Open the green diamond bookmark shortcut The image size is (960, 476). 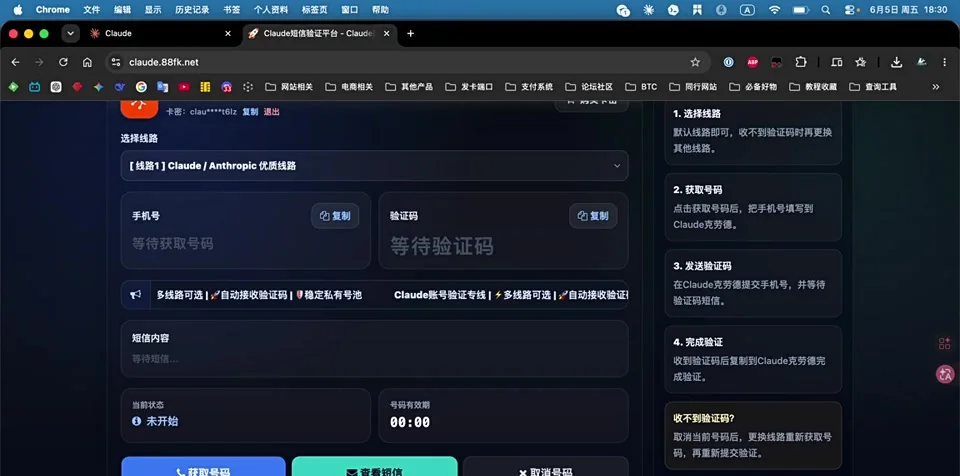click(13, 87)
